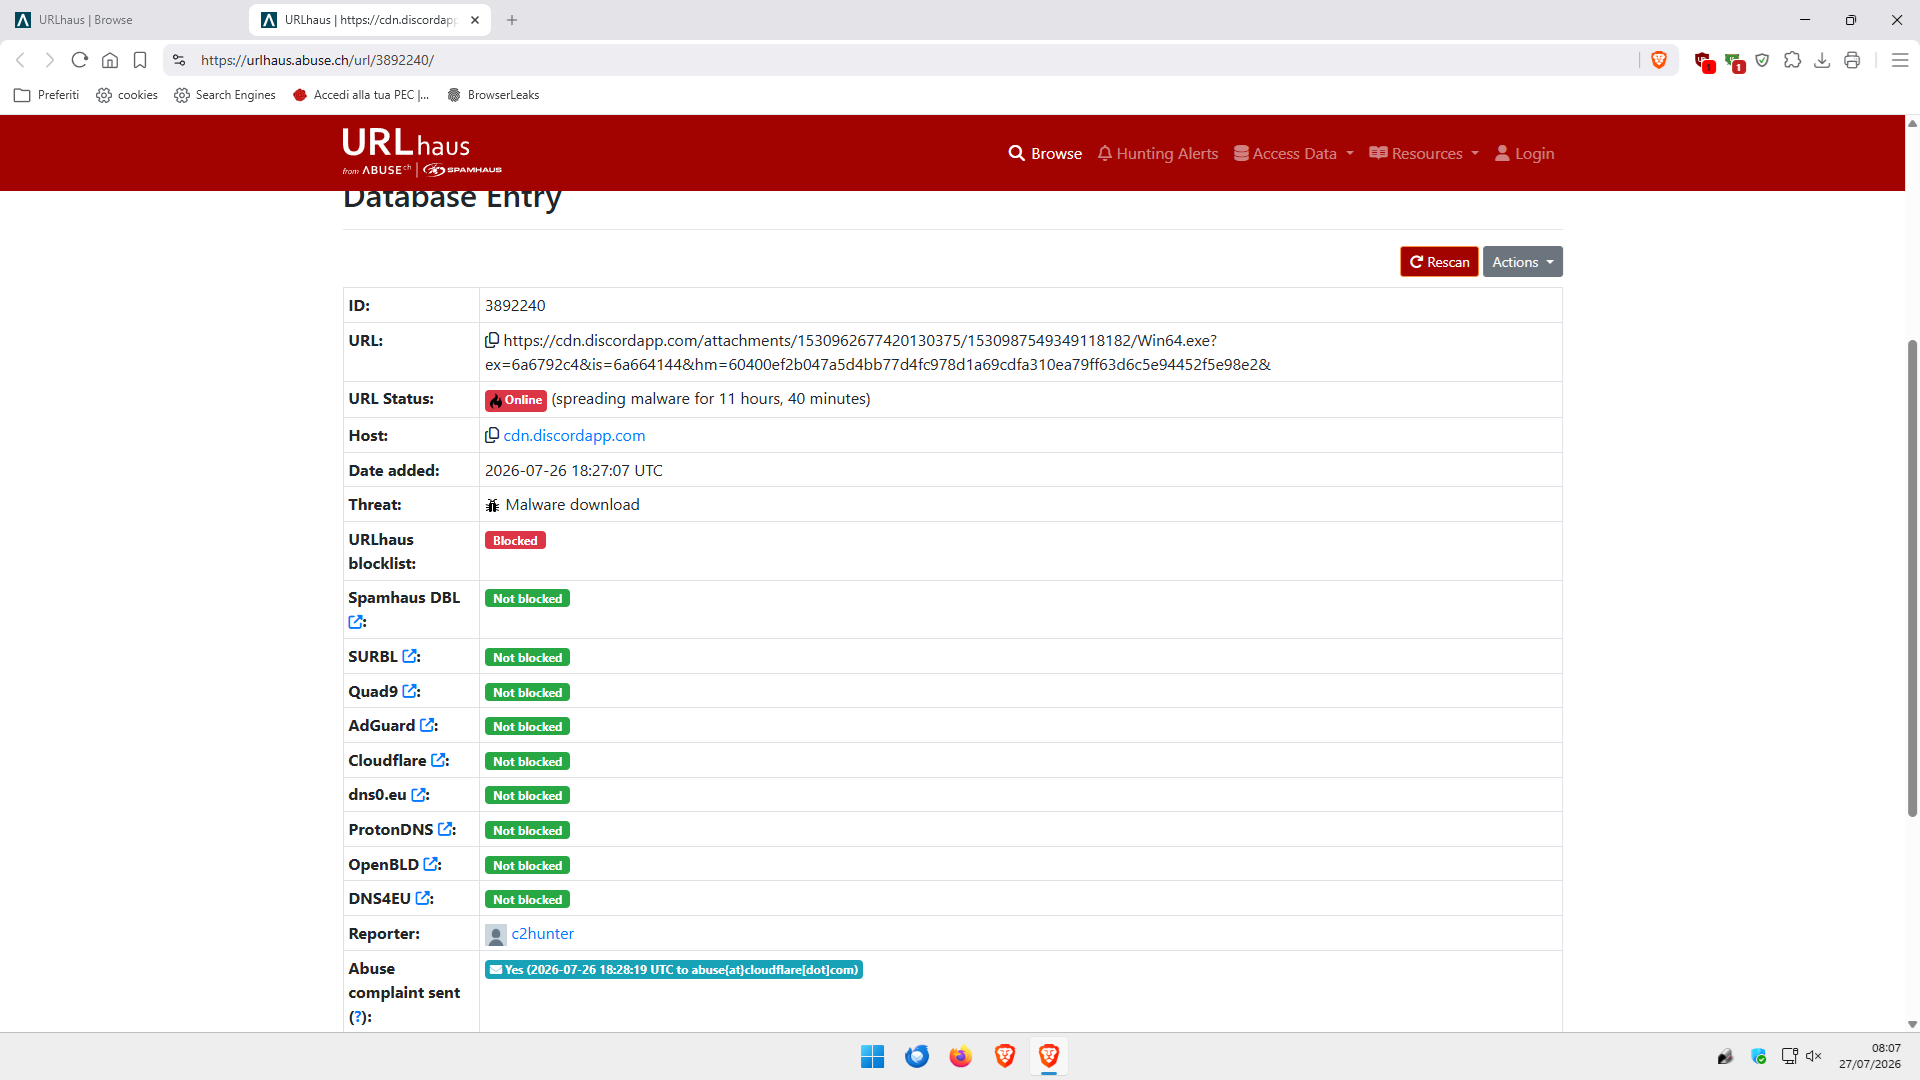Open the DNS4EU external link icon
1920x1080 pixels.
[423, 898]
